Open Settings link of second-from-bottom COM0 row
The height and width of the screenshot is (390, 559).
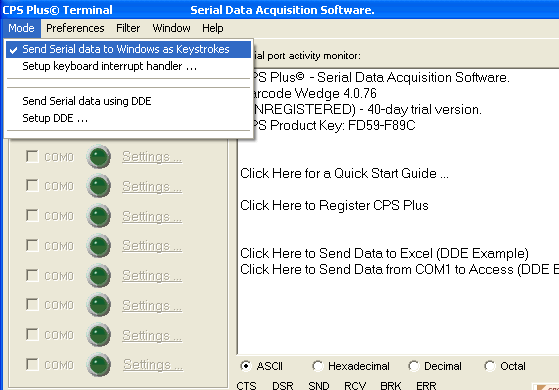[152, 335]
